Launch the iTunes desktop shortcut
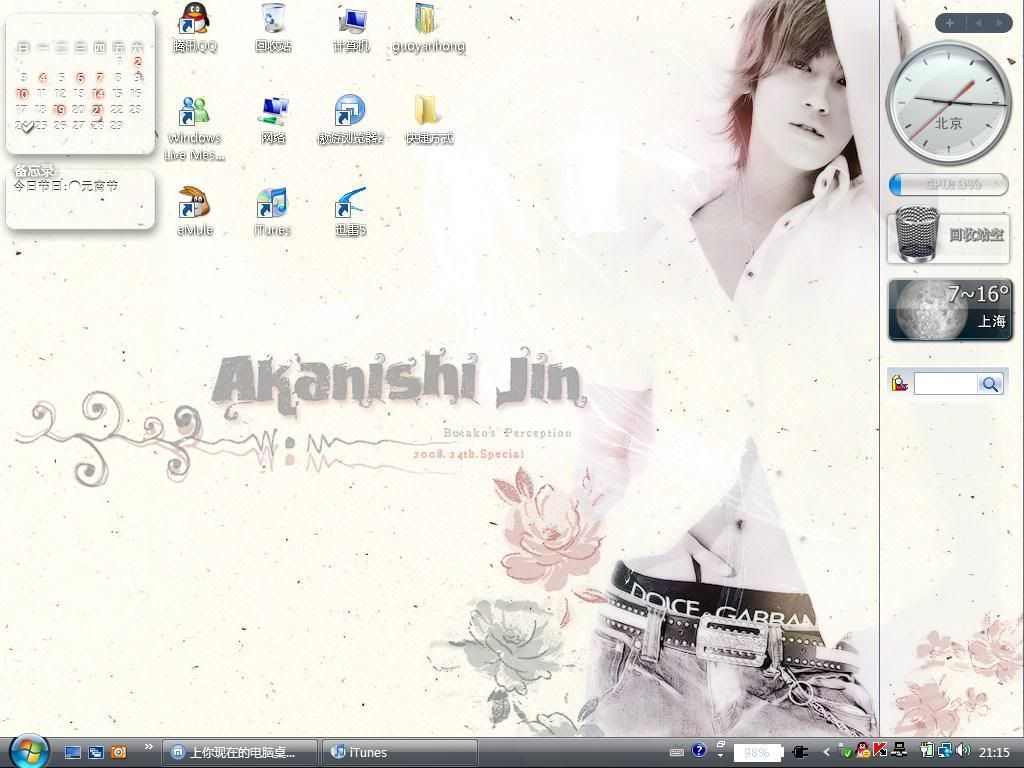Screen dimensions: 1024x768 click(272, 204)
